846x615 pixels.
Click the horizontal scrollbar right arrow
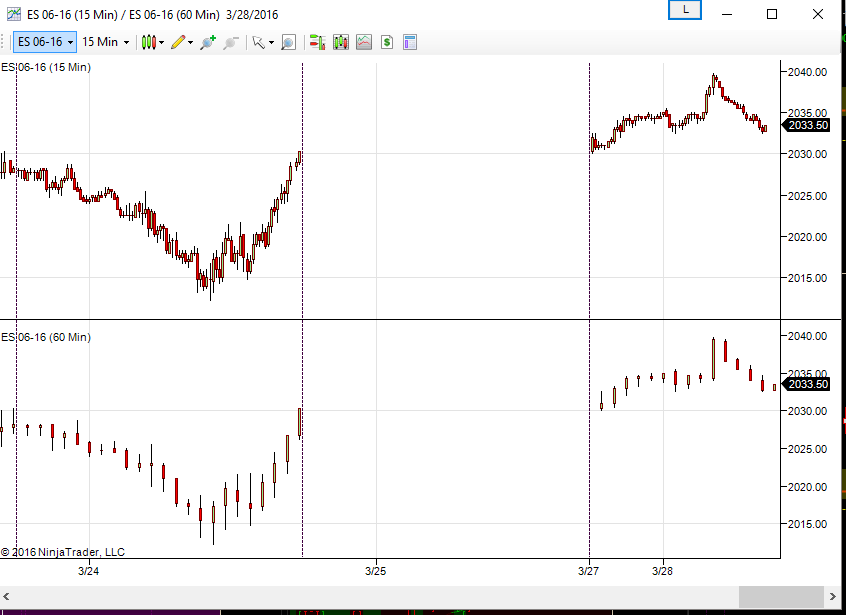833,596
